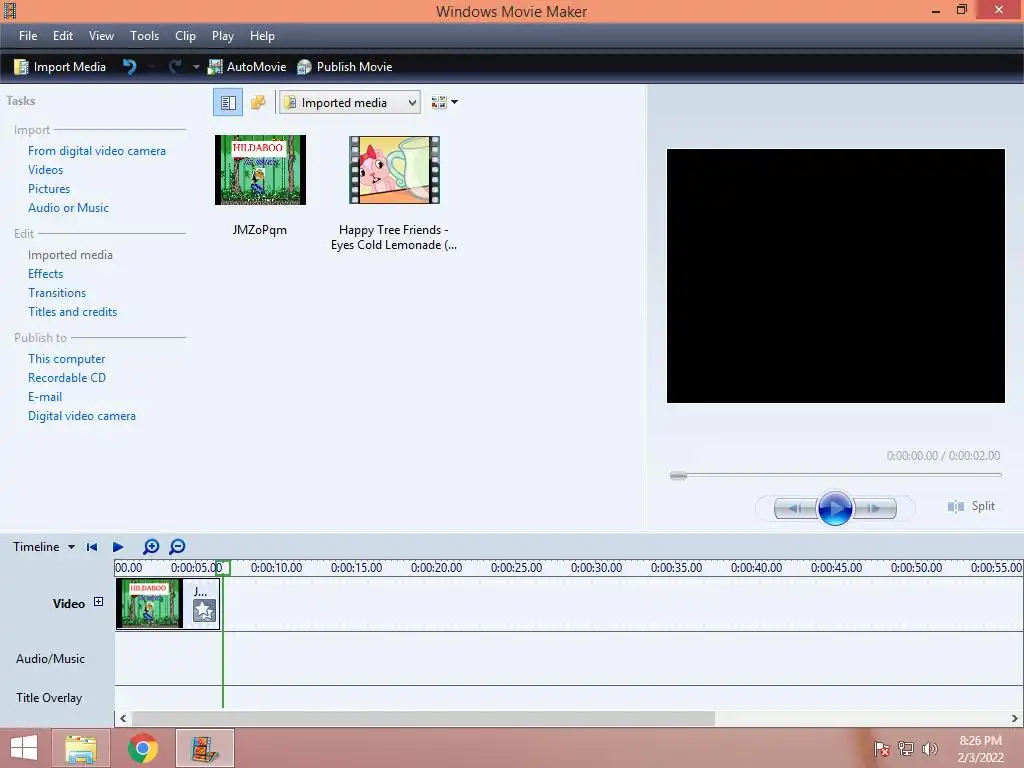The width and height of the screenshot is (1024, 768).
Task: Launch AutoMovie from the toolbar
Action: tap(247, 67)
